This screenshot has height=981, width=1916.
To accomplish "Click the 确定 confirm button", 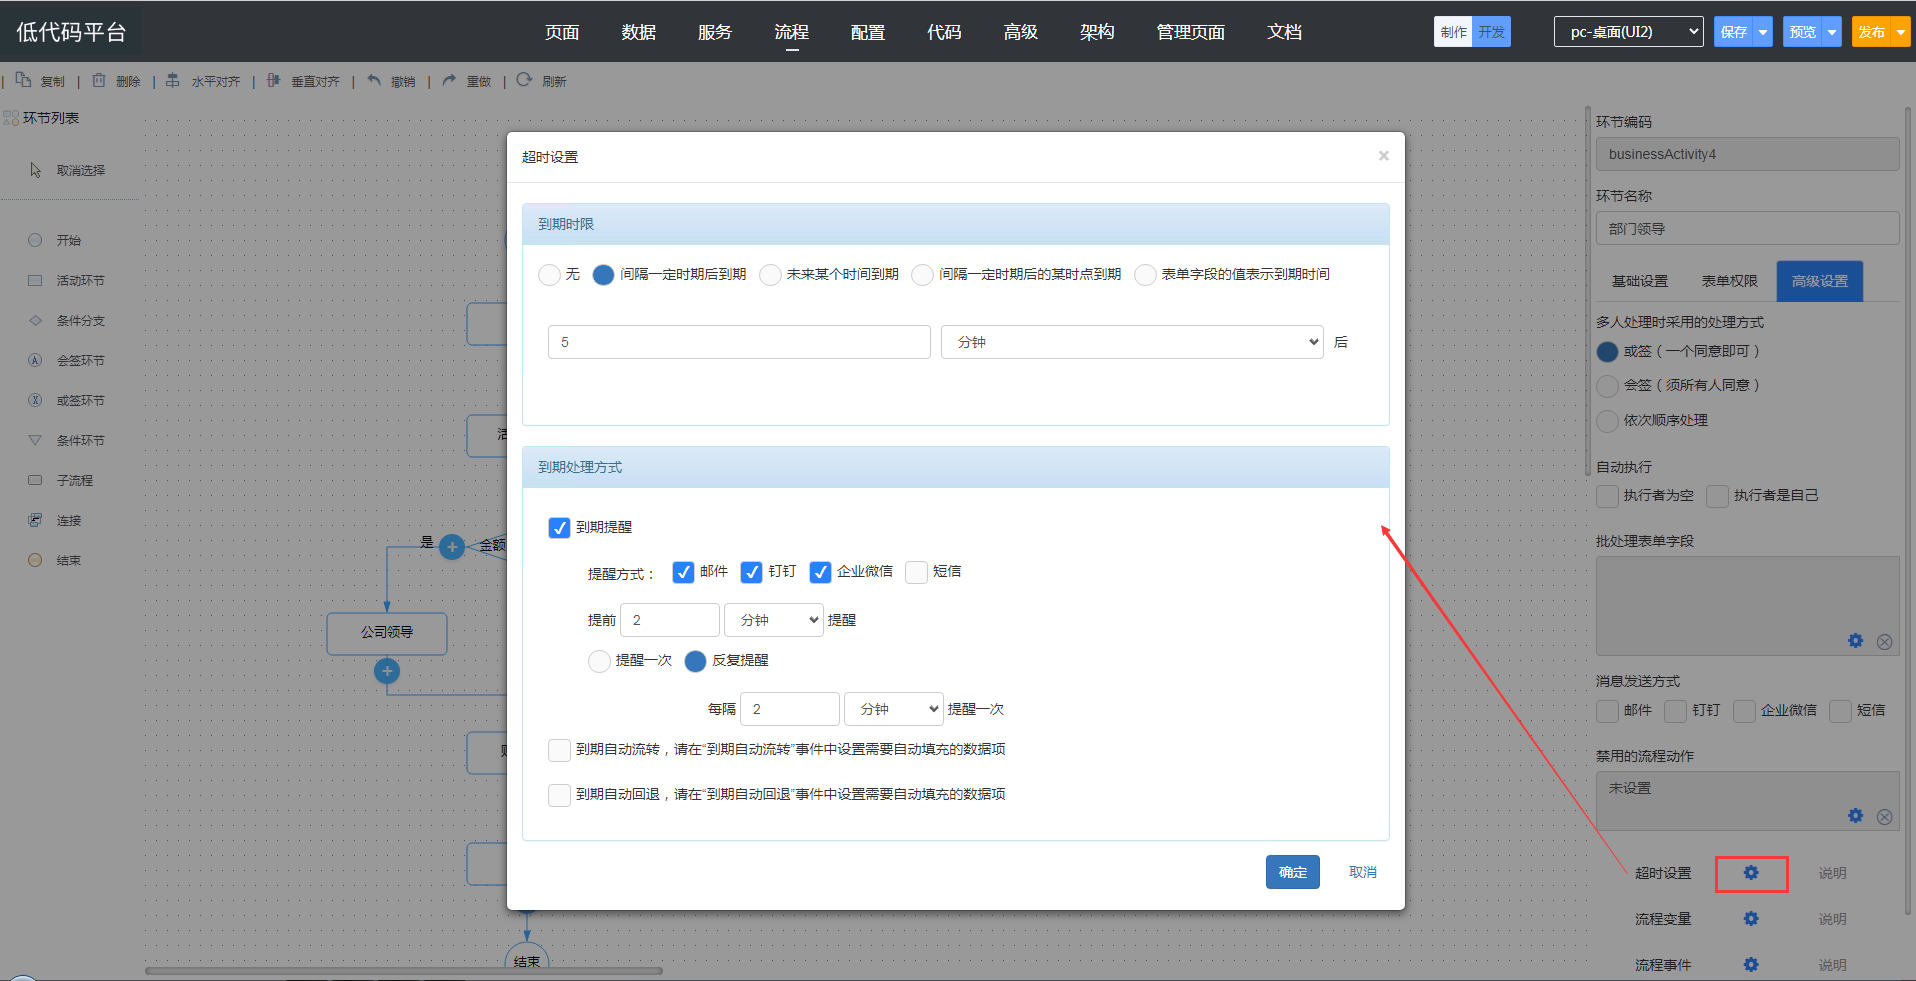I will point(1292,872).
